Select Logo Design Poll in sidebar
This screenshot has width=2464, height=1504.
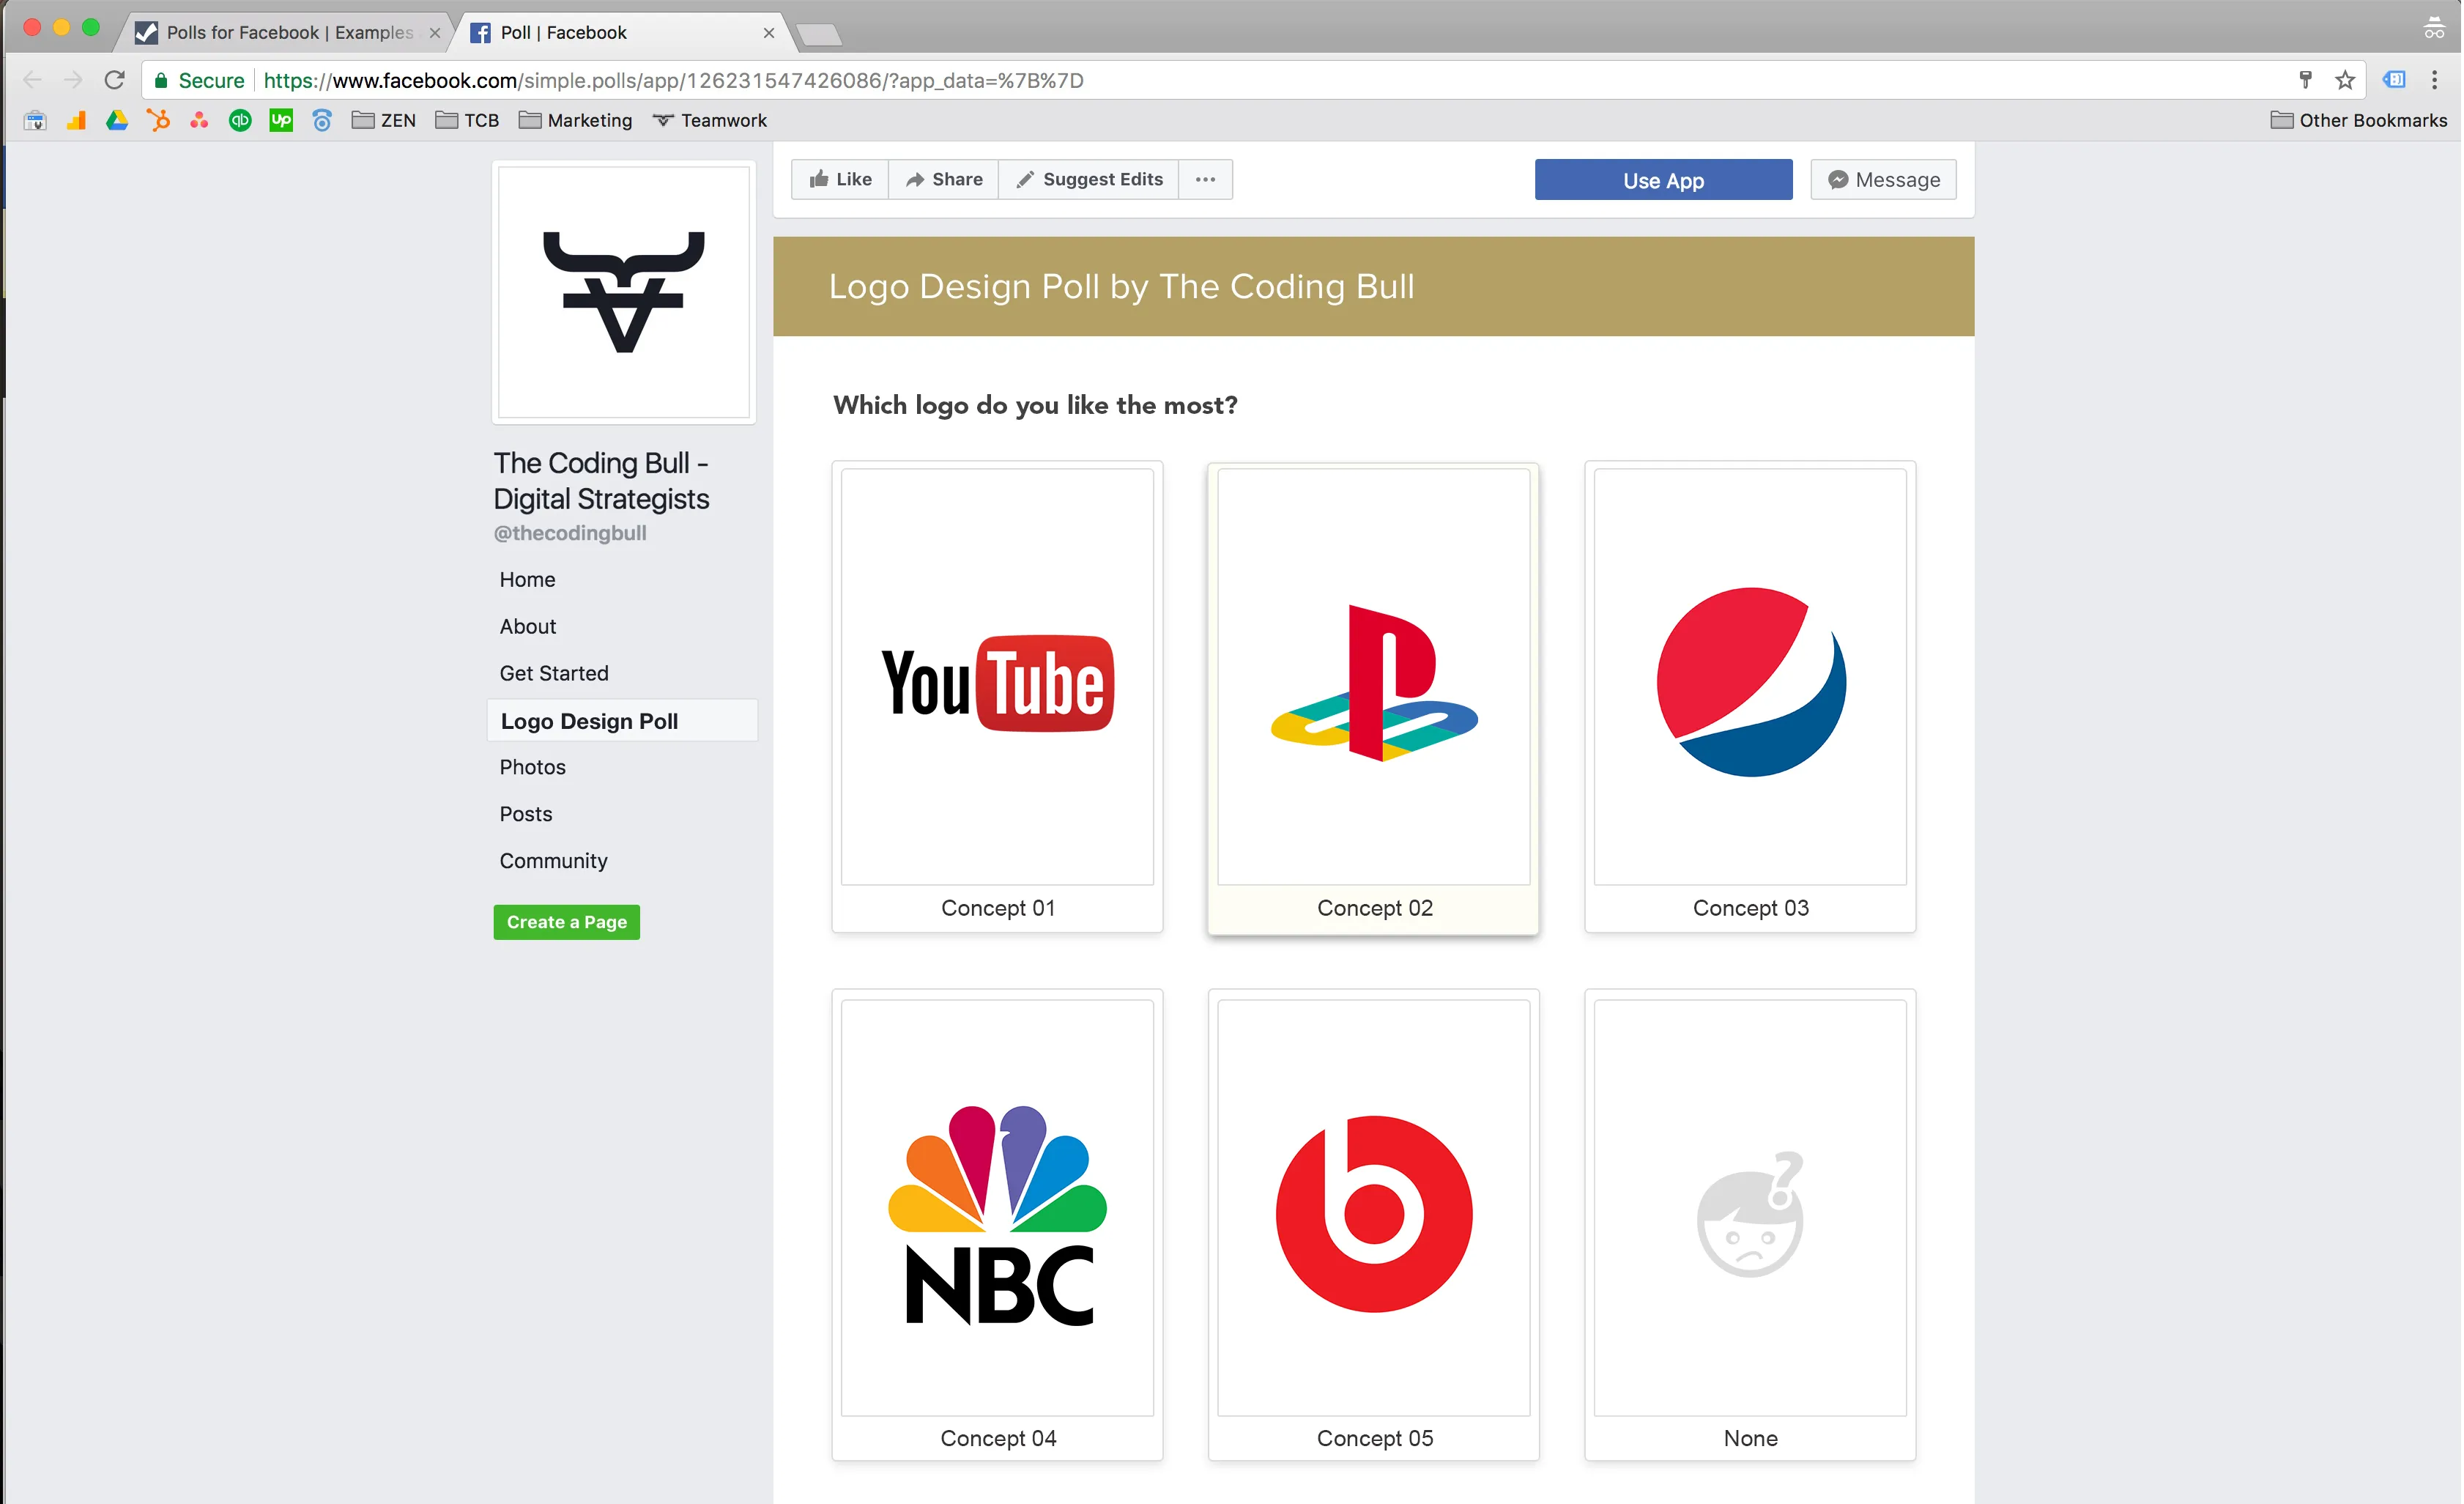click(x=622, y=720)
